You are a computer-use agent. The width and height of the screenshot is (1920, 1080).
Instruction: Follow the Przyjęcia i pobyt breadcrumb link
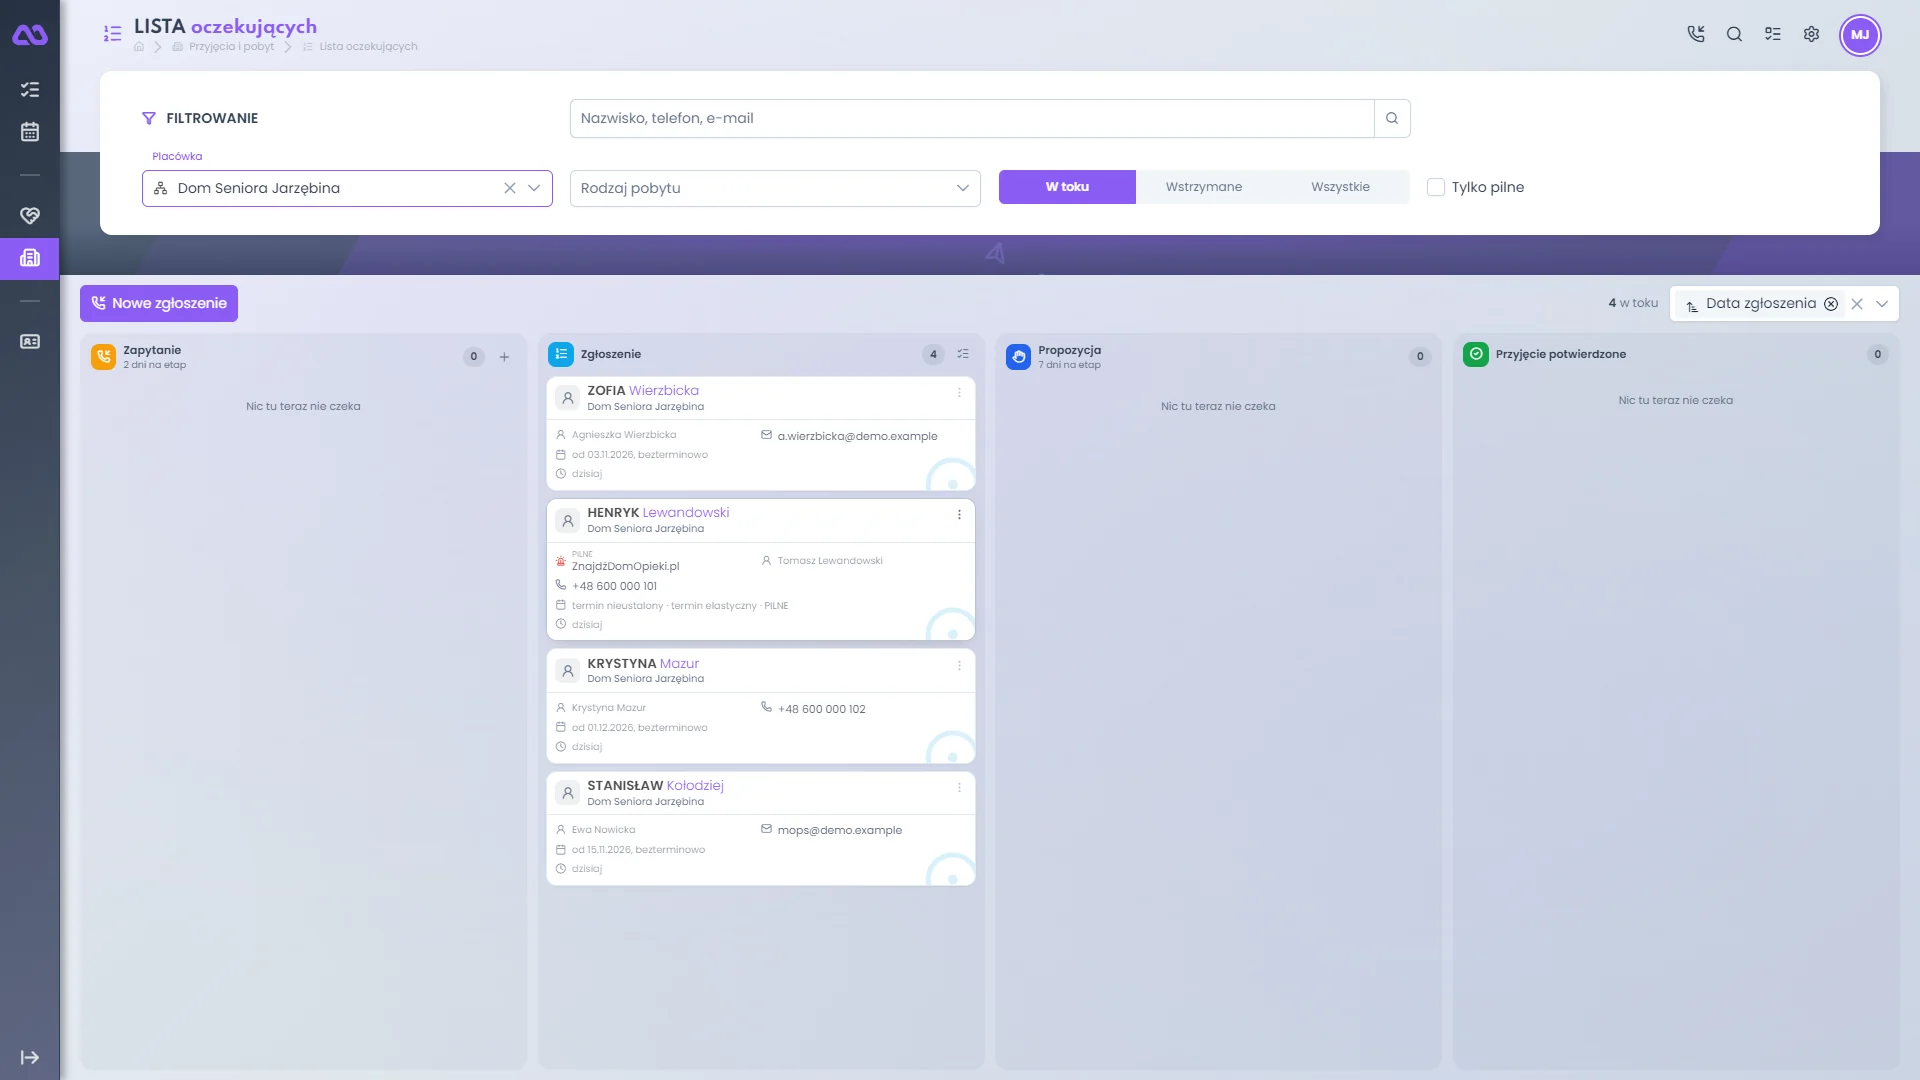pos(231,47)
